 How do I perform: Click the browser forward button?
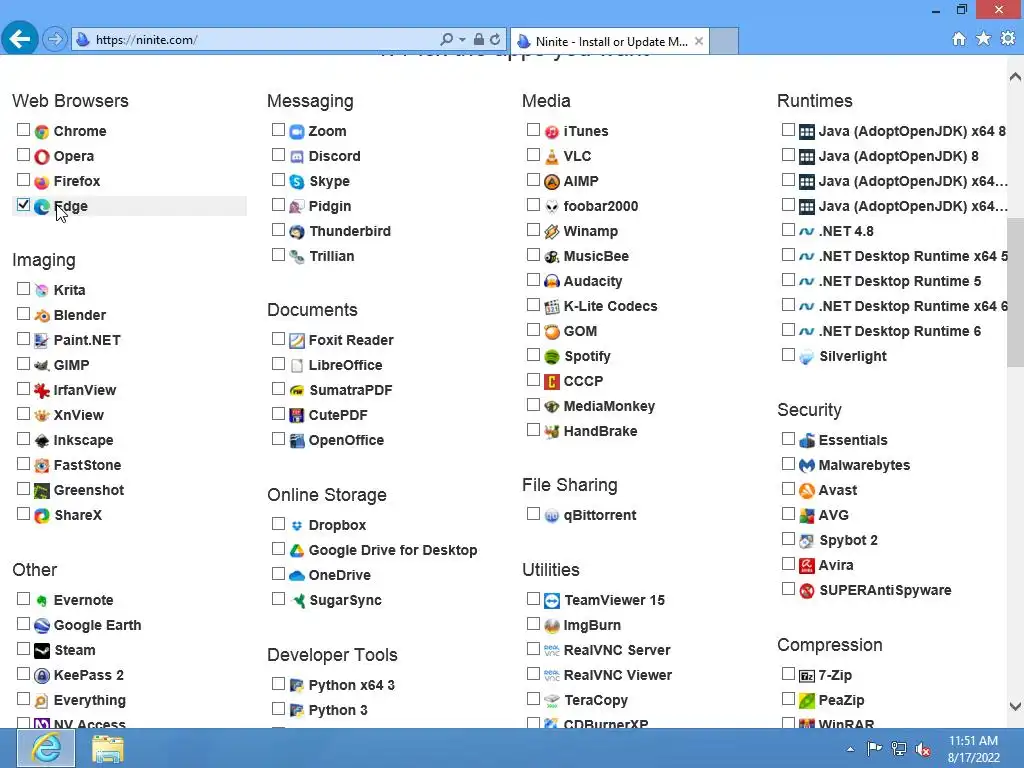[x=55, y=39]
